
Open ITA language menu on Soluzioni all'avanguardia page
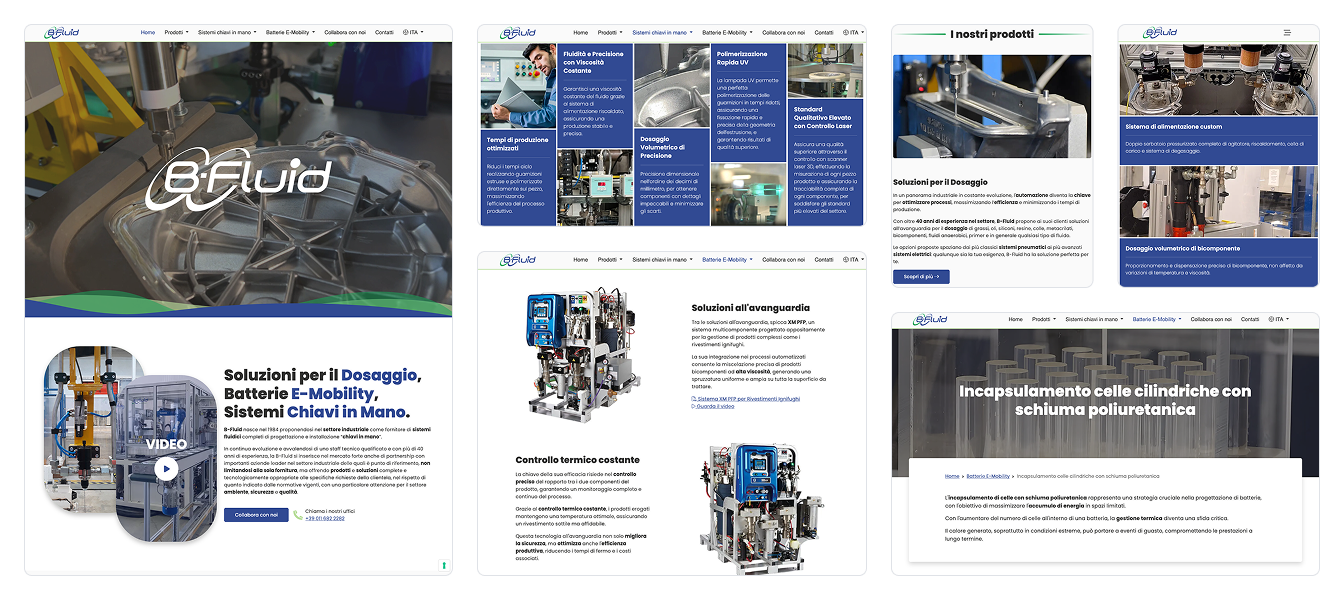click(x=853, y=260)
